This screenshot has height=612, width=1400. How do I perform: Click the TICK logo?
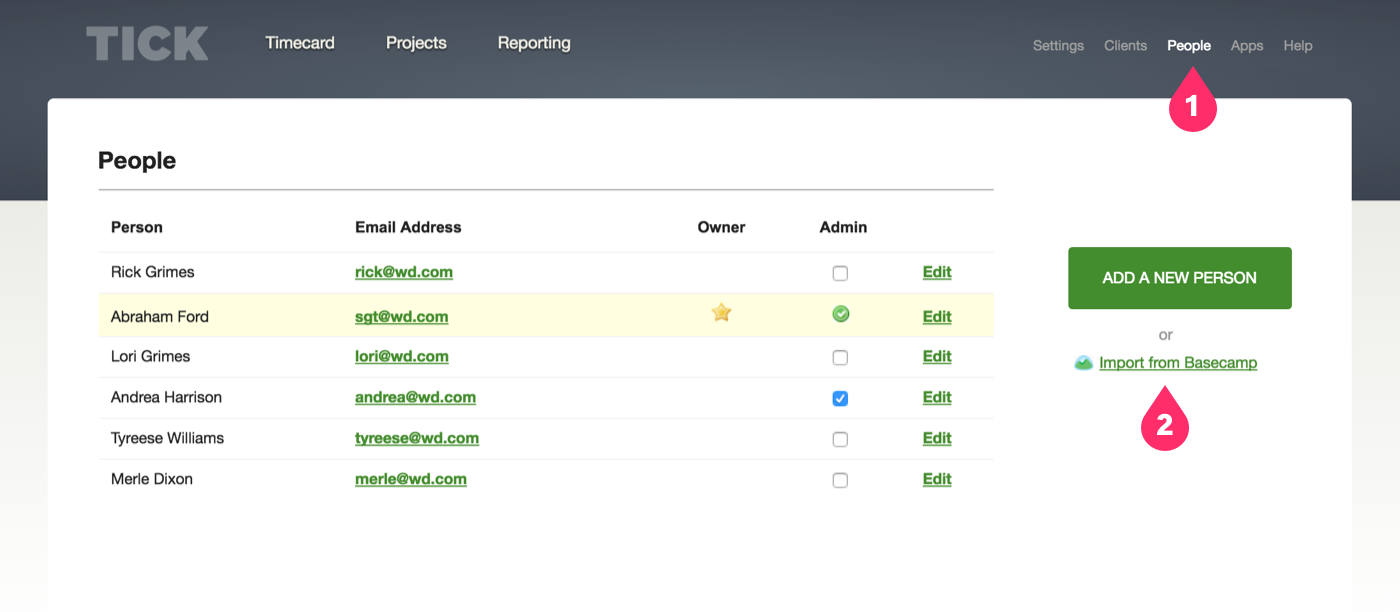(x=146, y=42)
